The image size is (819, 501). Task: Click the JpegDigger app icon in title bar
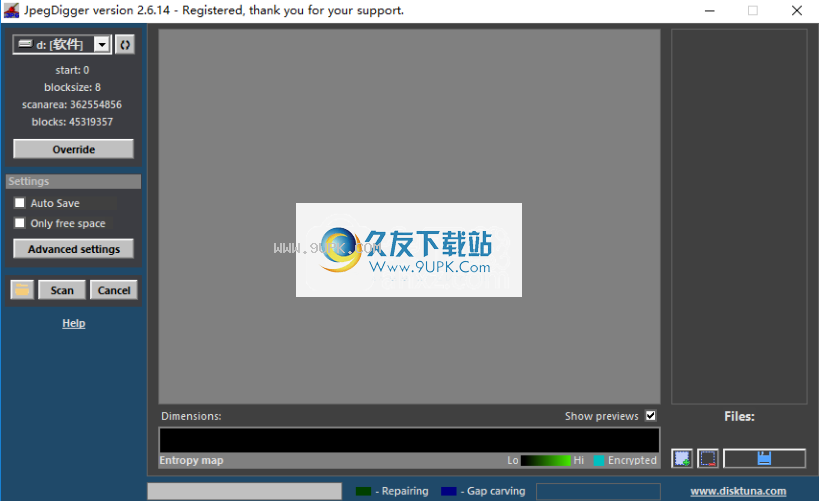(x=11, y=10)
